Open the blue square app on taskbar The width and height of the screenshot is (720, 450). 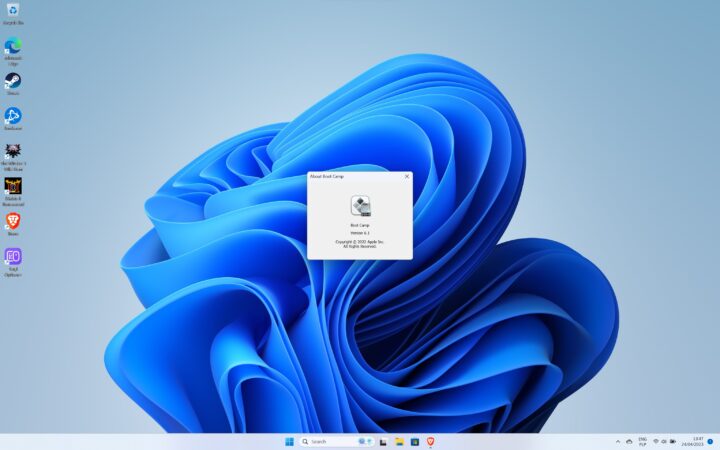click(x=415, y=442)
